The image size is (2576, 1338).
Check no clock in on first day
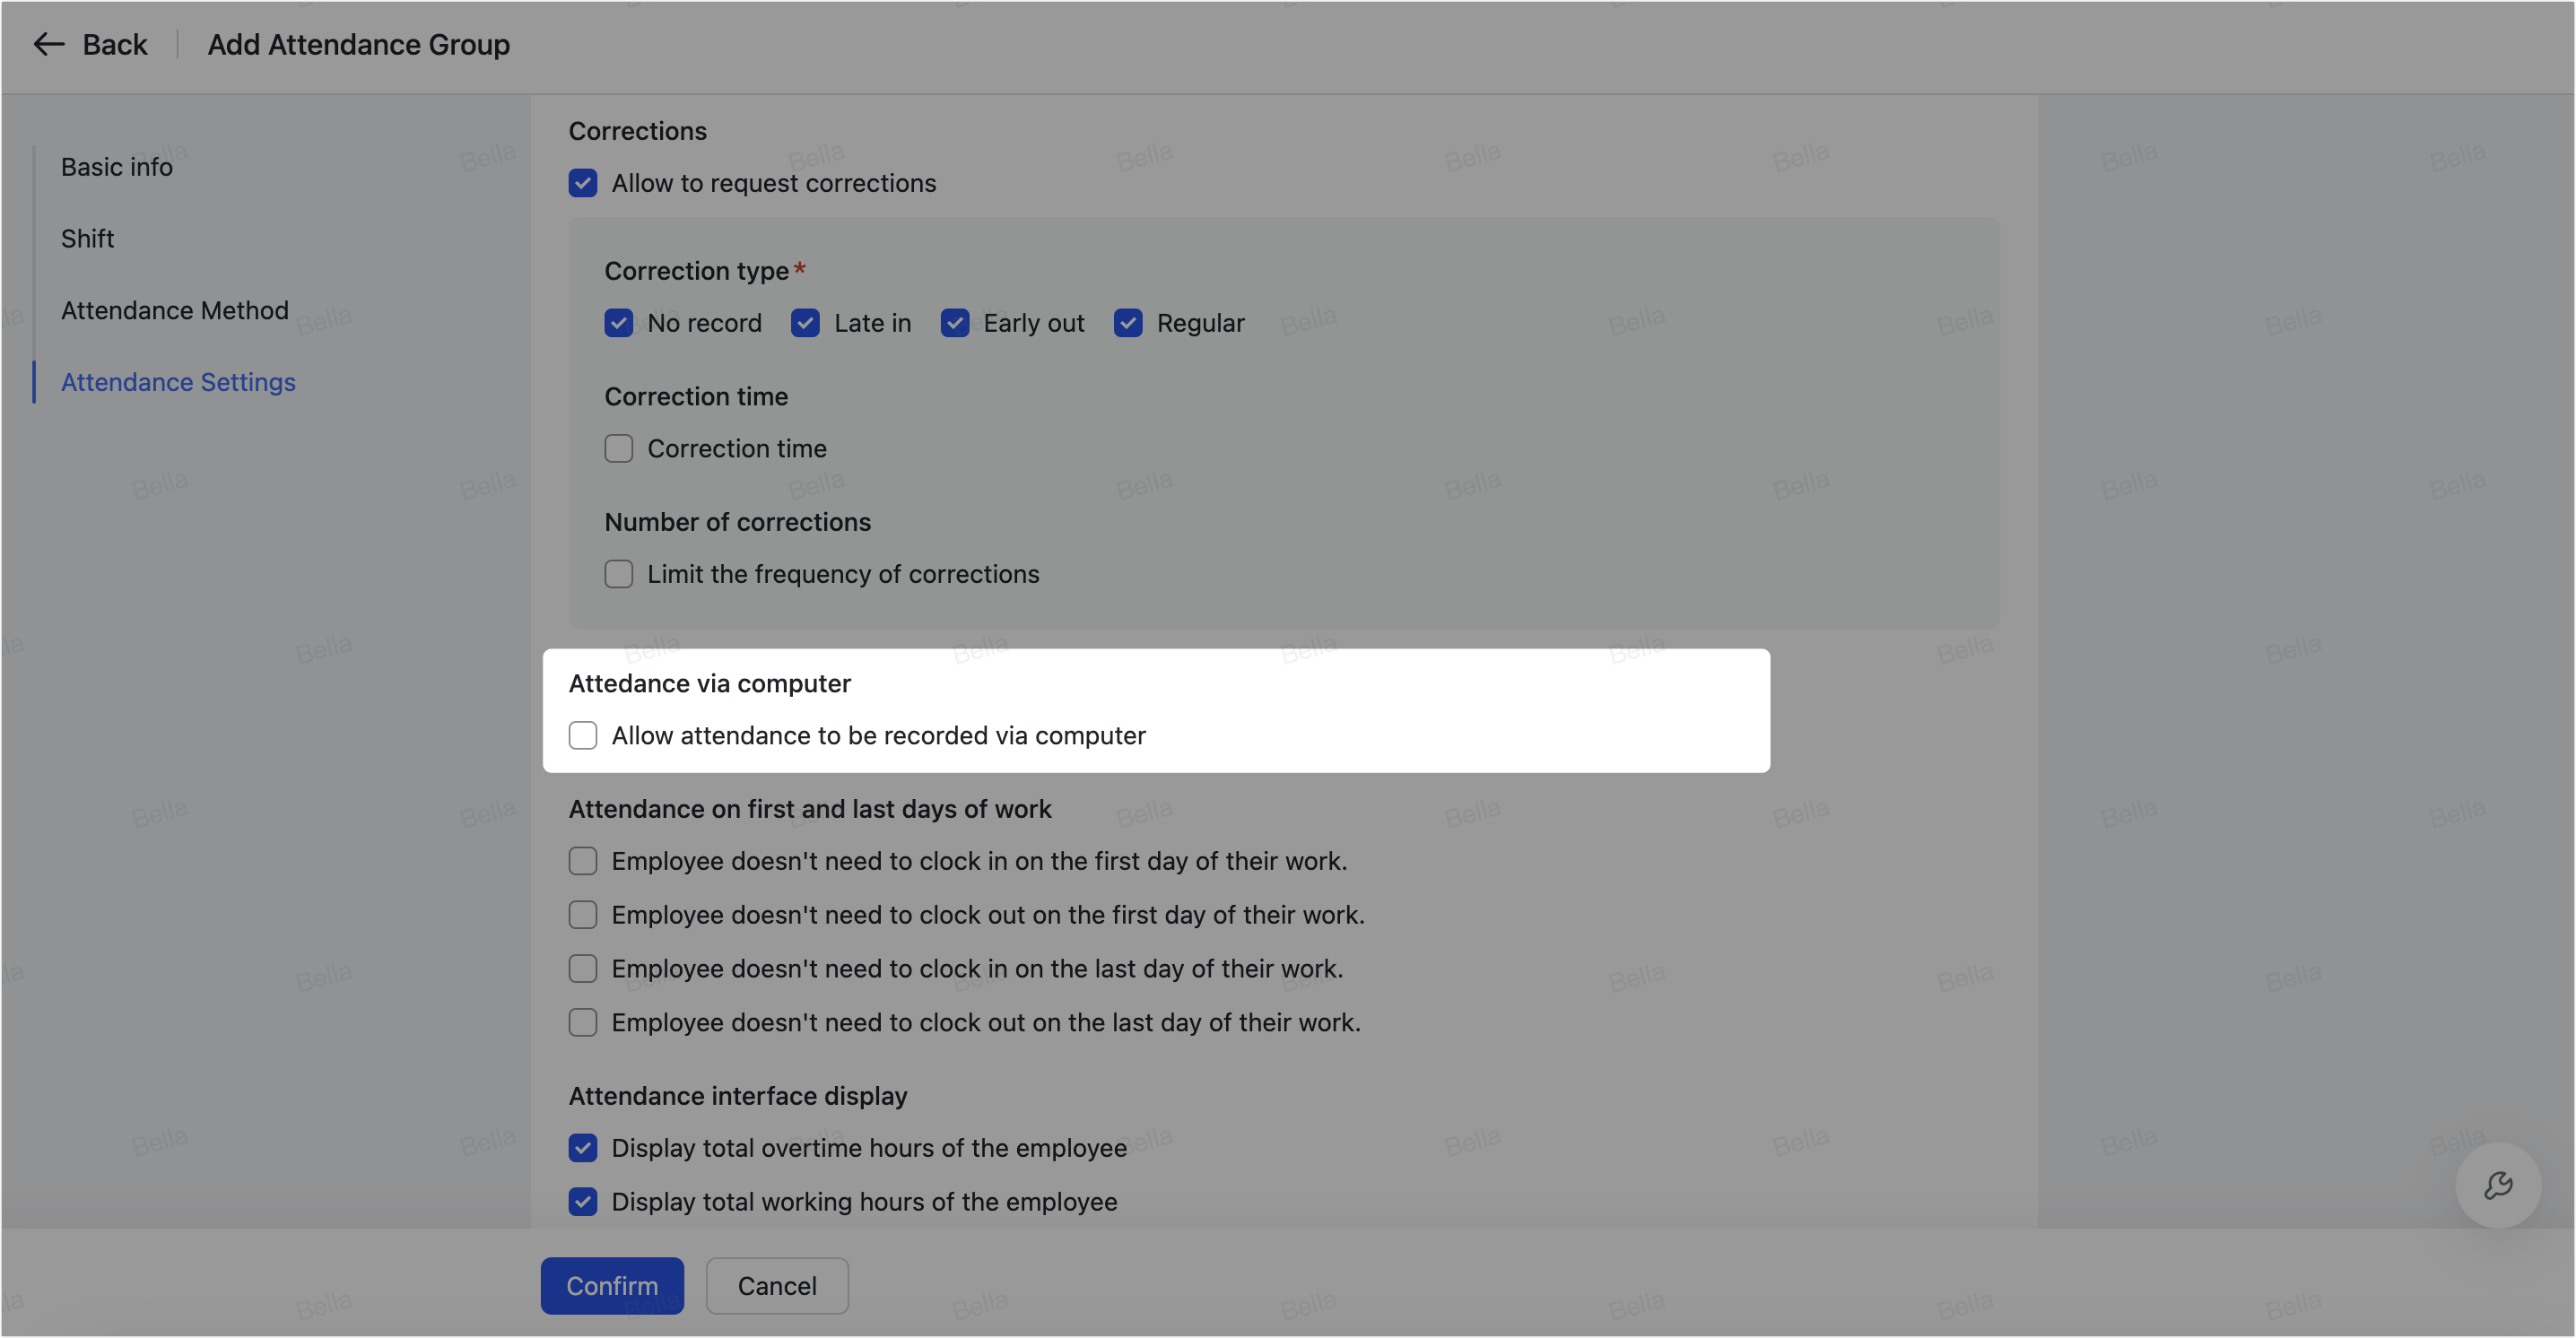point(583,861)
